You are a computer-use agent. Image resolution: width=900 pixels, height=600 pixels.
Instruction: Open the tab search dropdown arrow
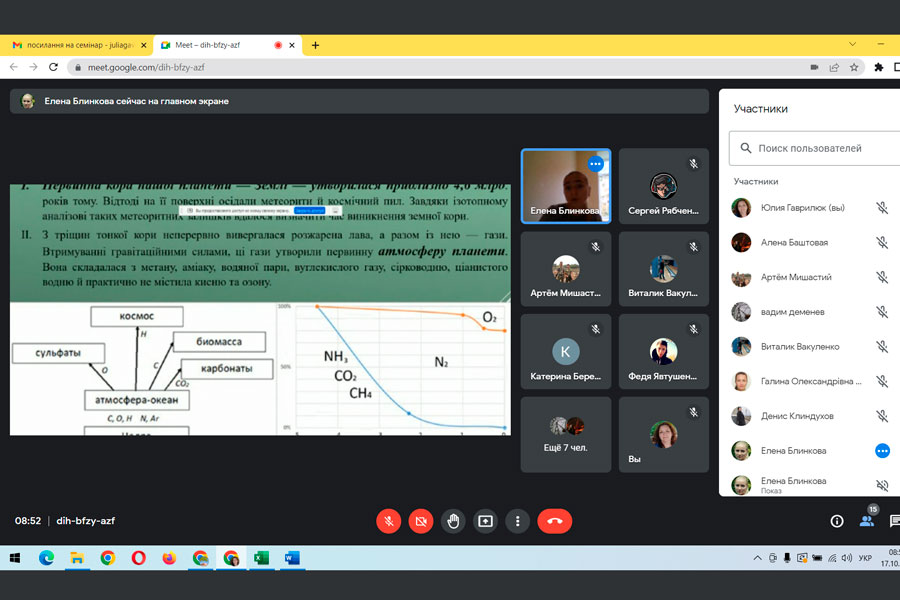click(852, 44)
